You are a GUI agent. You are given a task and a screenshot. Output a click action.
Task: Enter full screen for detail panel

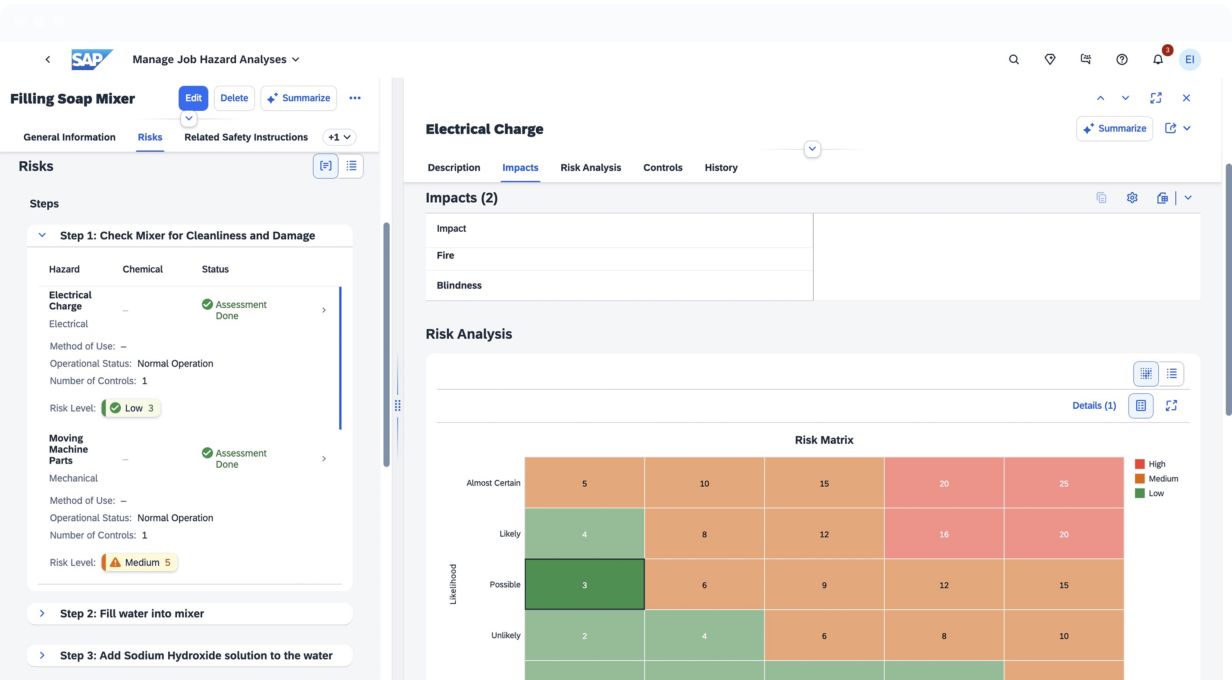tap(1156, 98)
